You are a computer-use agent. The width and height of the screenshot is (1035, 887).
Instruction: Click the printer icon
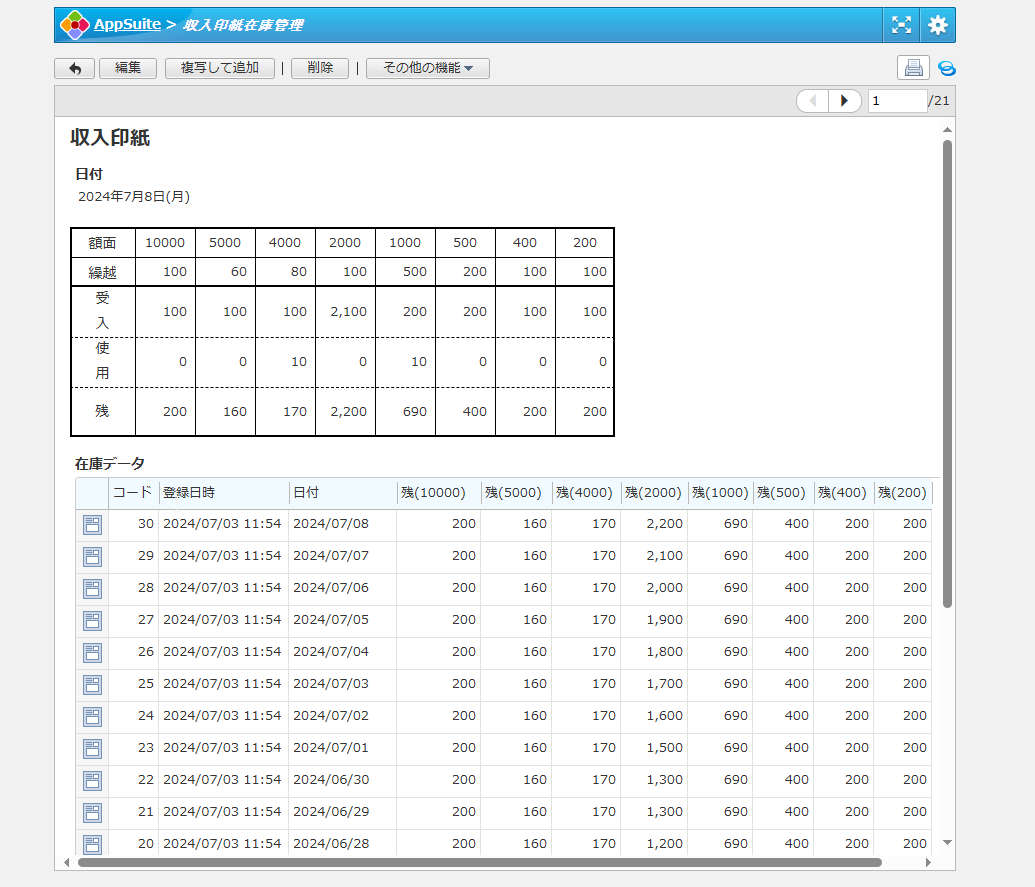913,68
